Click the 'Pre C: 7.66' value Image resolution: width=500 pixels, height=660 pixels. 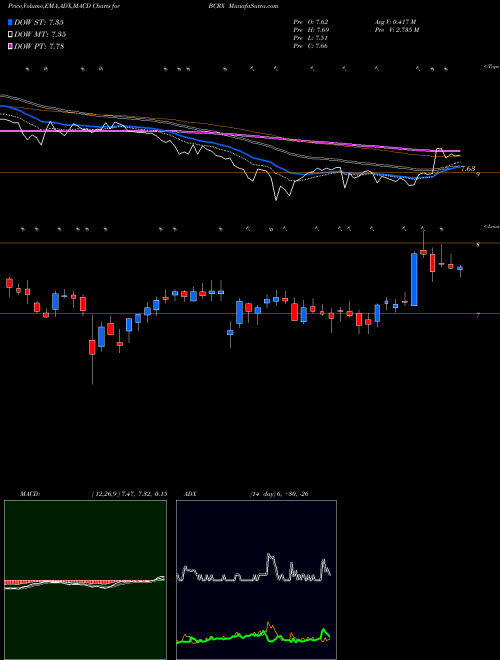311,46
